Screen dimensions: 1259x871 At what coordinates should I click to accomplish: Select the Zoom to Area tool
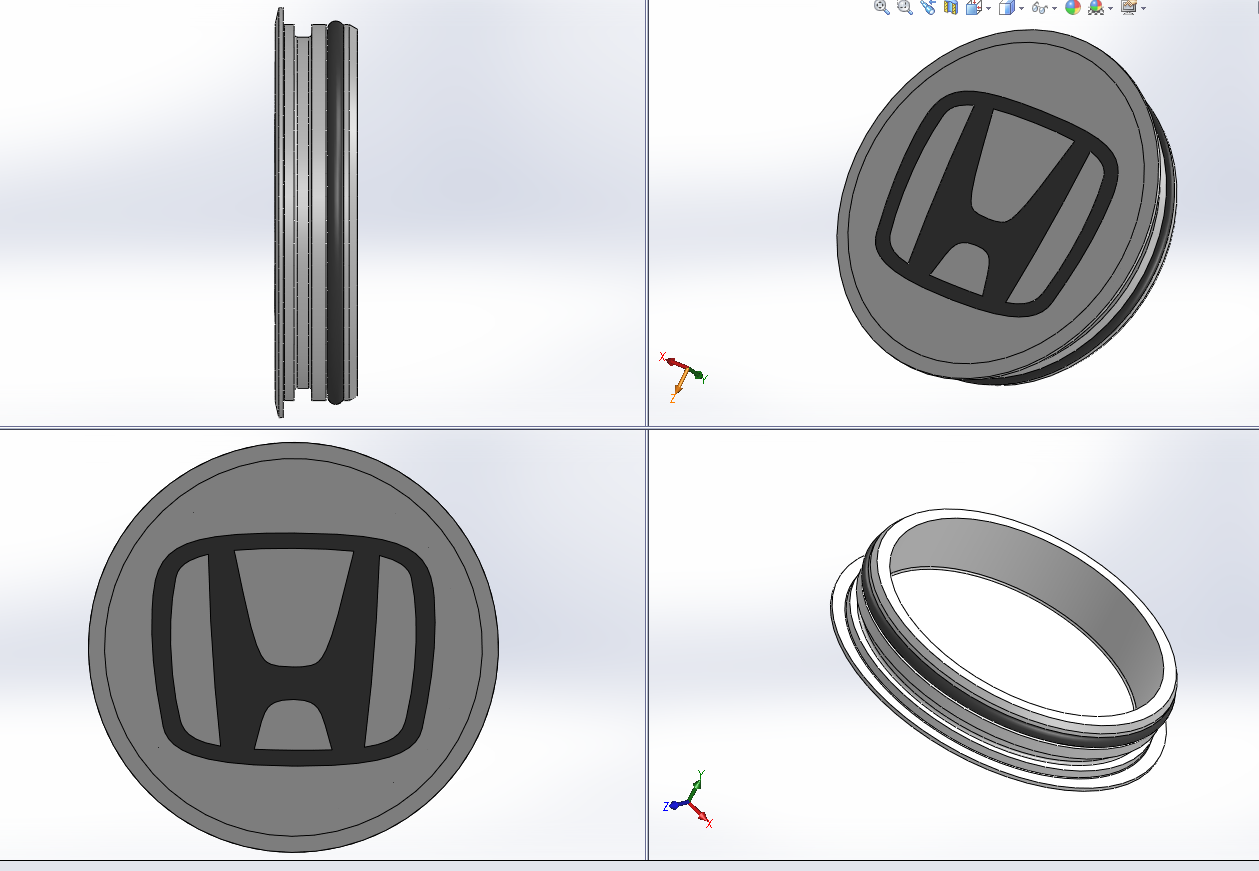pyautogui.click(x=905, y=8)
